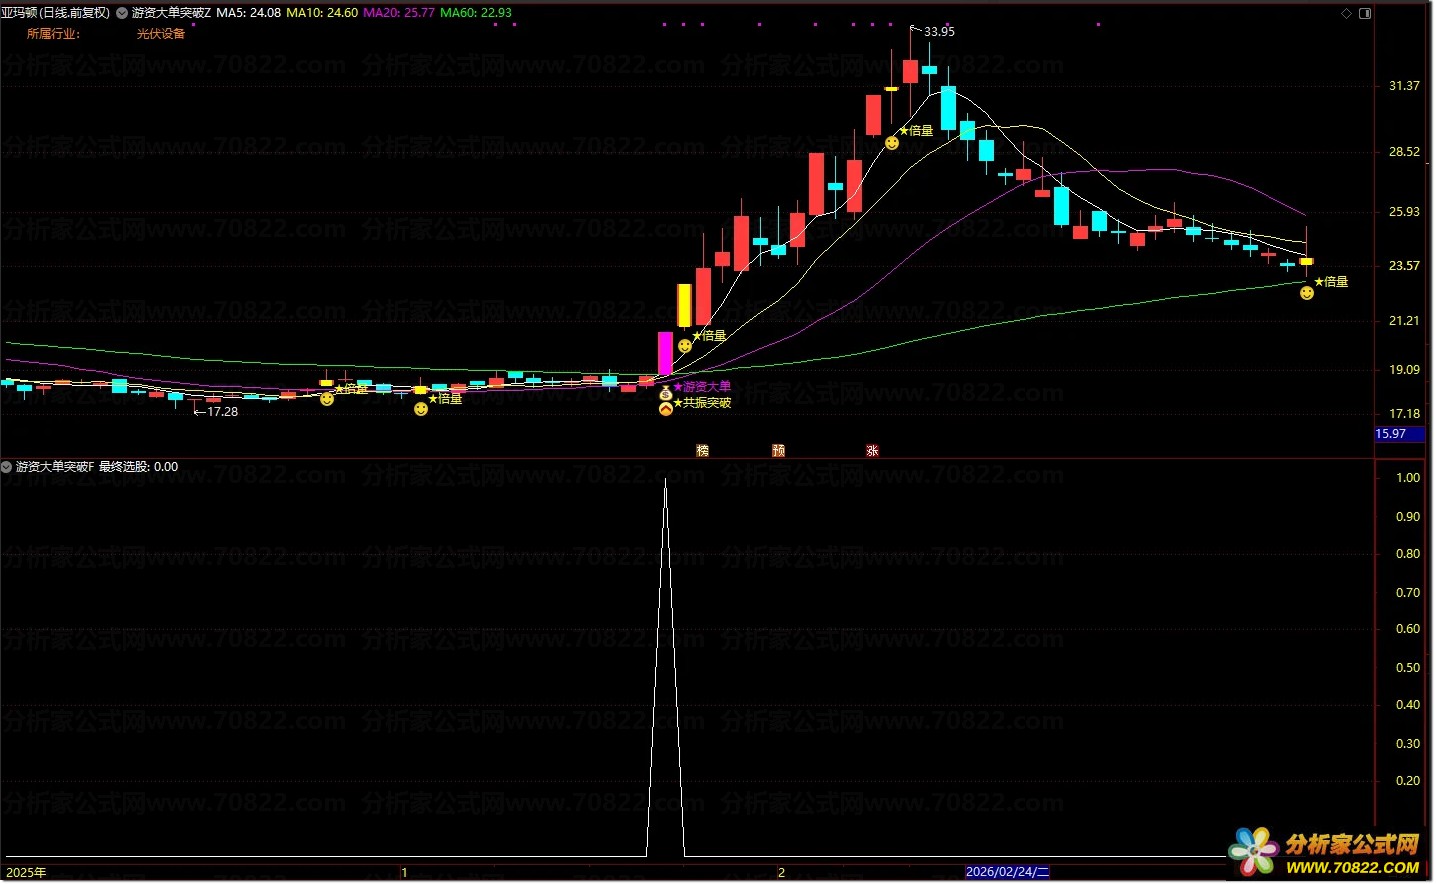Click the 所属行业 label
Viewport: 1436px width, 884px height.
pos(53,34)
